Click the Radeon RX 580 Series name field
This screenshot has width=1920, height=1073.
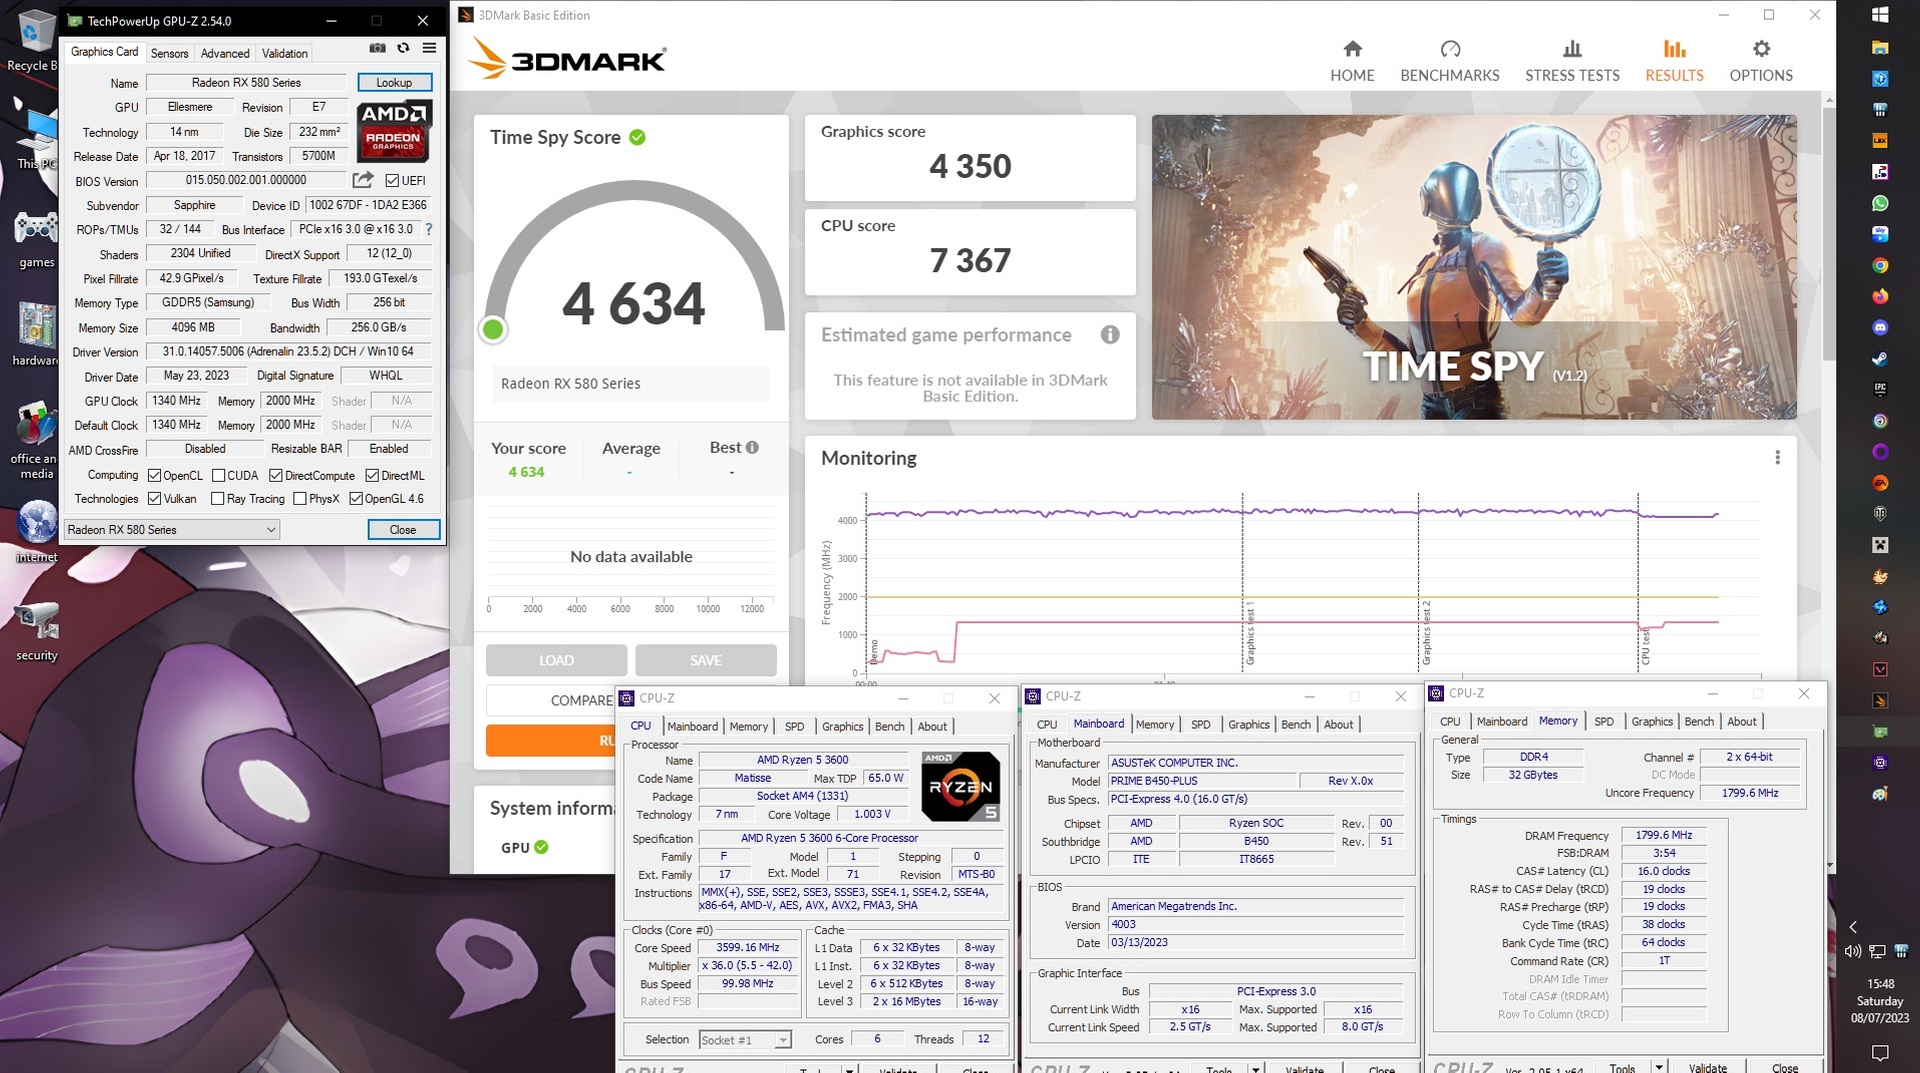[x=246, y=83]
